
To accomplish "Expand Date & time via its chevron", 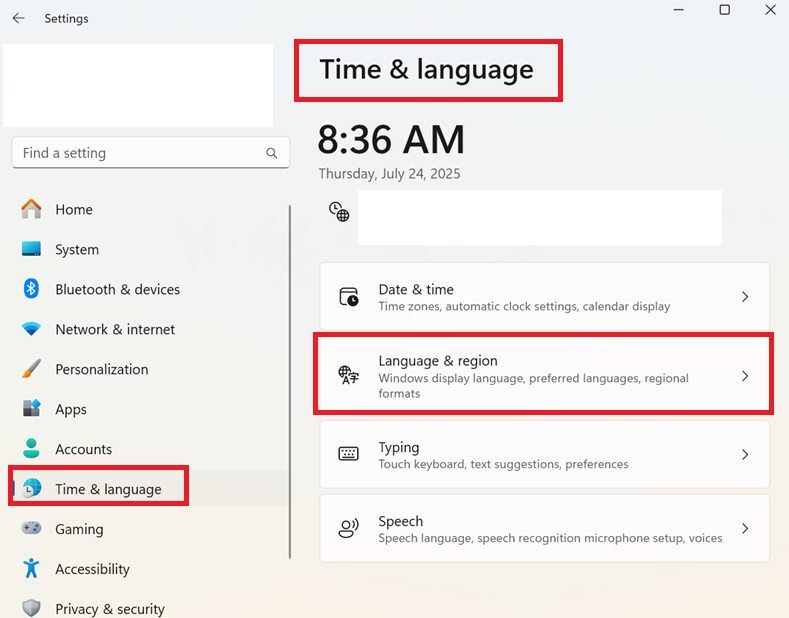I will pyautogui.click(x=745, y=297).
